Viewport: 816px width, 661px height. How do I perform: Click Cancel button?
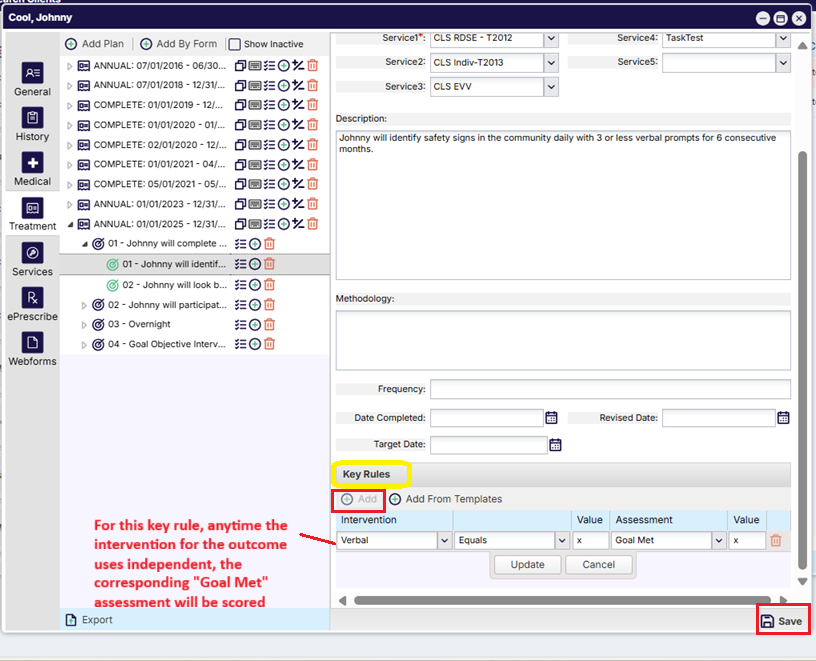tap(598, 565)
